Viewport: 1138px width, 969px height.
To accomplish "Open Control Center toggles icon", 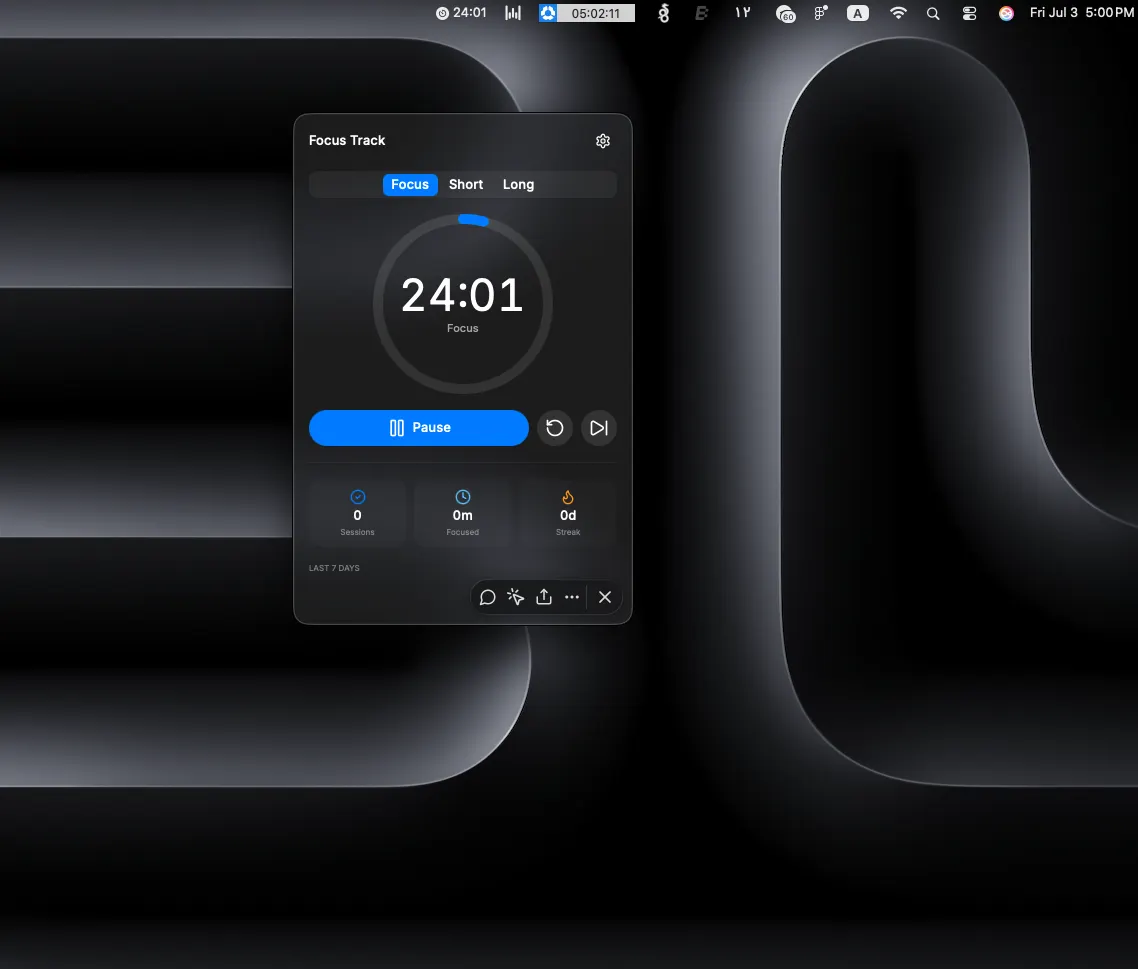I will point(969,13).
